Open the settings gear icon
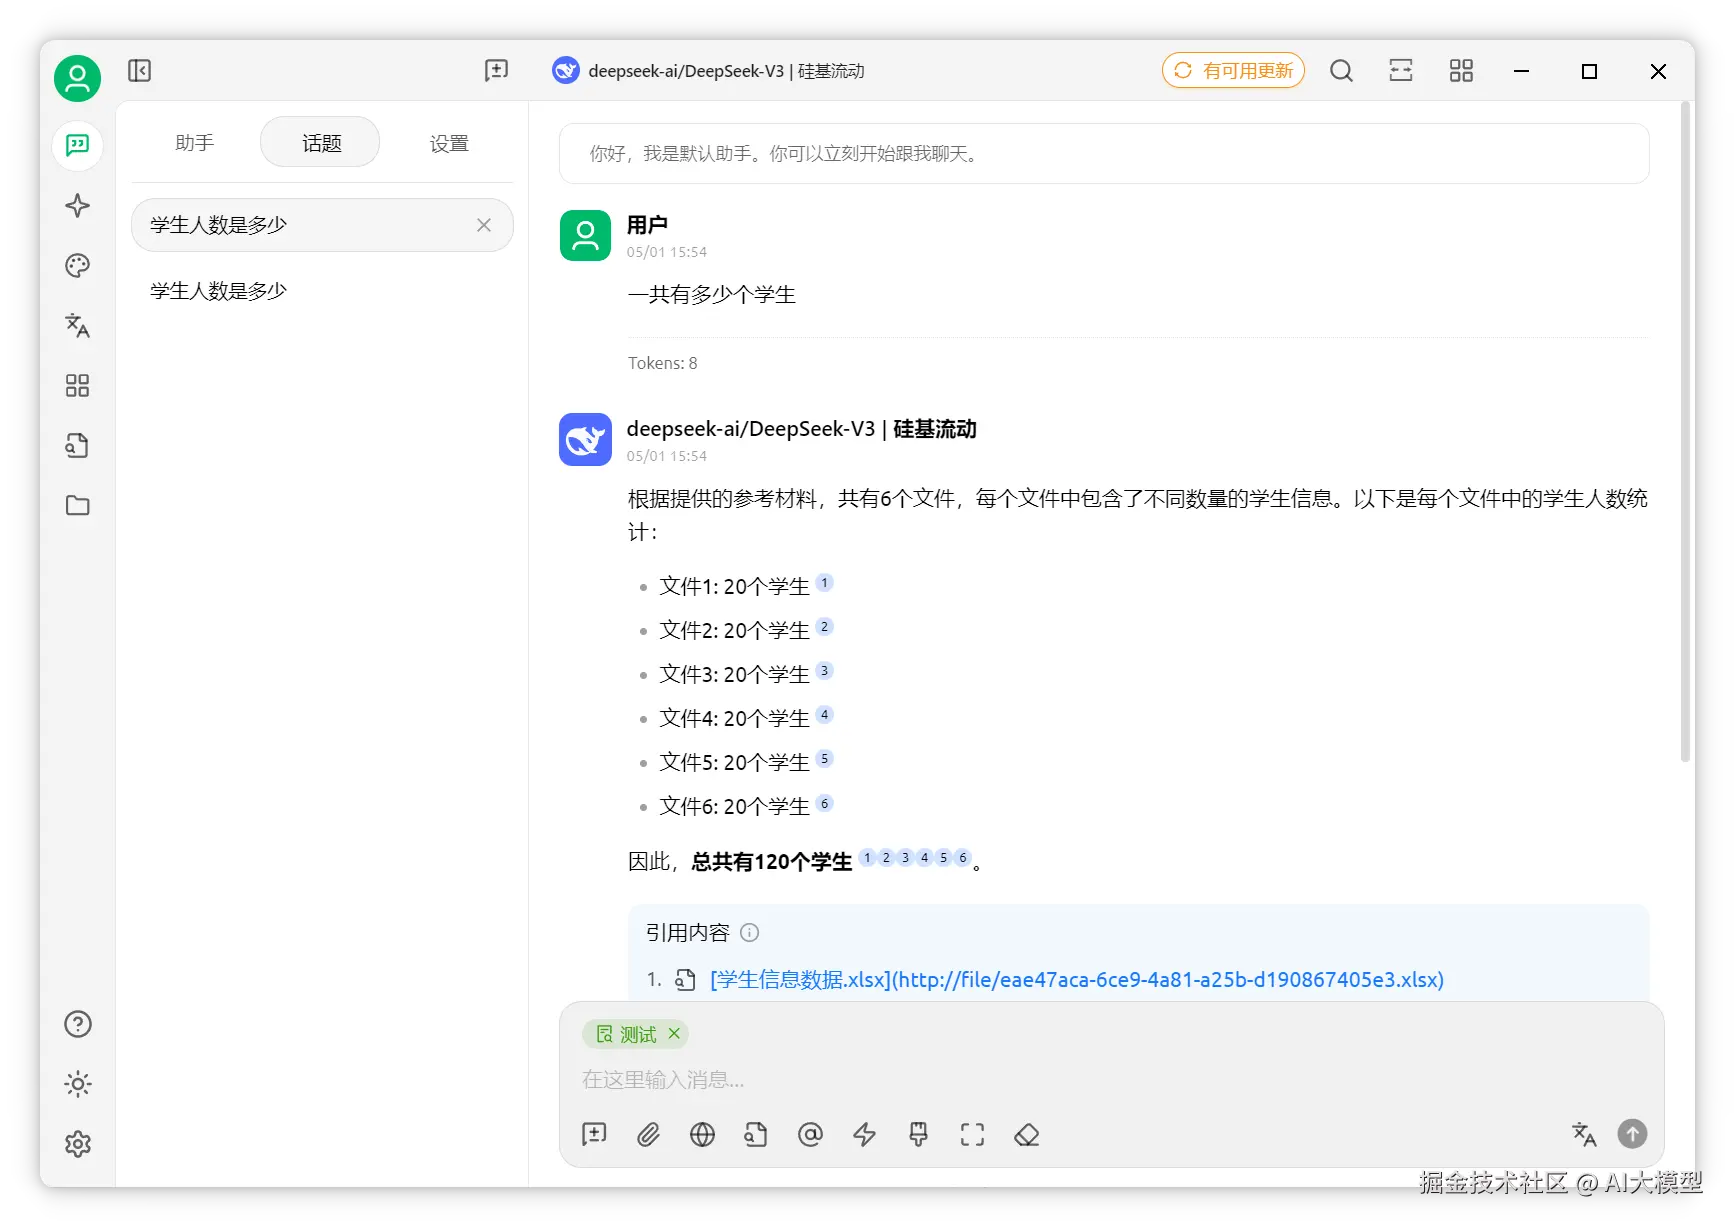This screenshot has height=1228, width=1735. (77, 1144)
